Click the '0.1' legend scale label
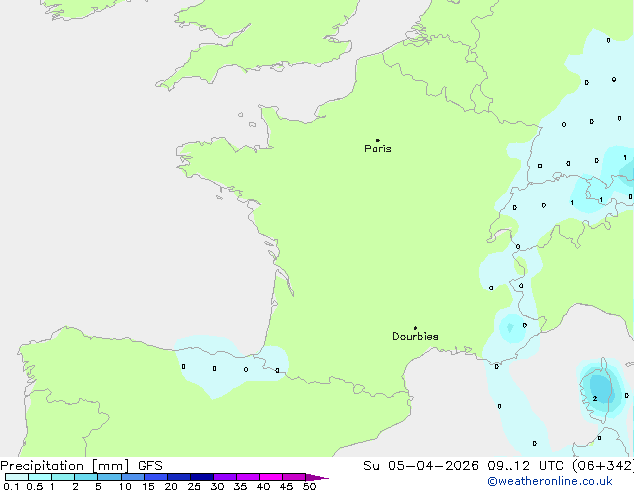This screenshot has height=490, width=634. point(11,486)
